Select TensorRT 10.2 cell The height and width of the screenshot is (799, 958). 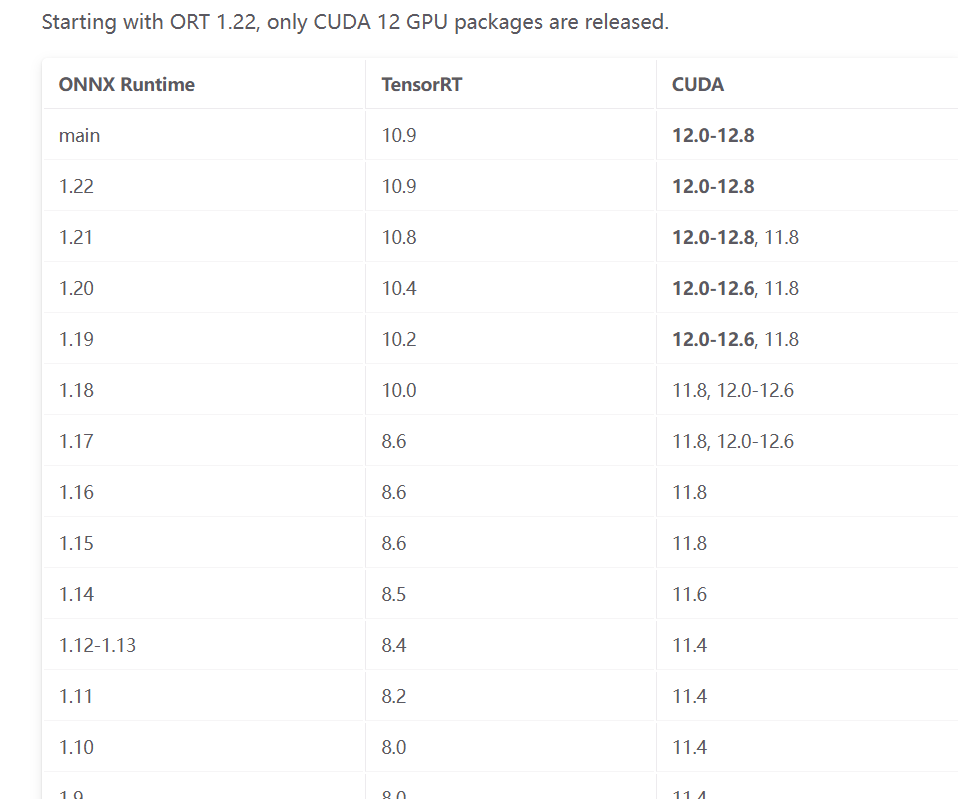pyautogui.click(x=399, y=339)
